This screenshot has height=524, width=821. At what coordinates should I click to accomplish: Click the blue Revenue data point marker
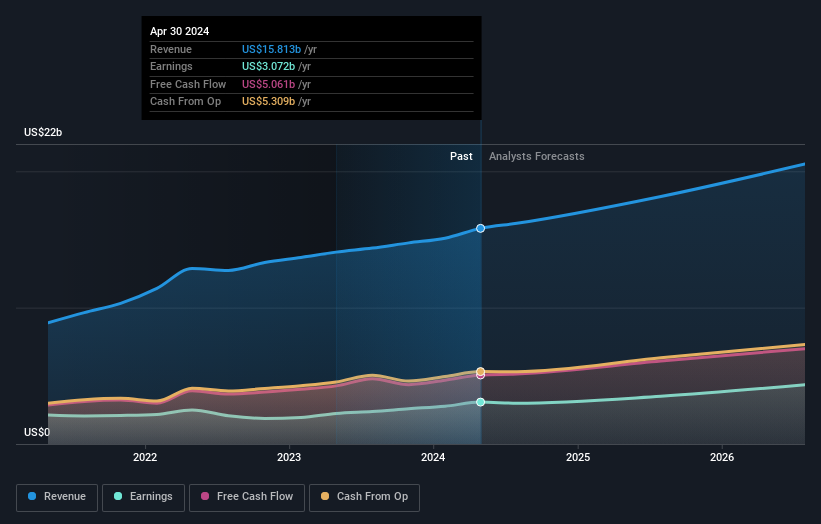click(480, 228)
